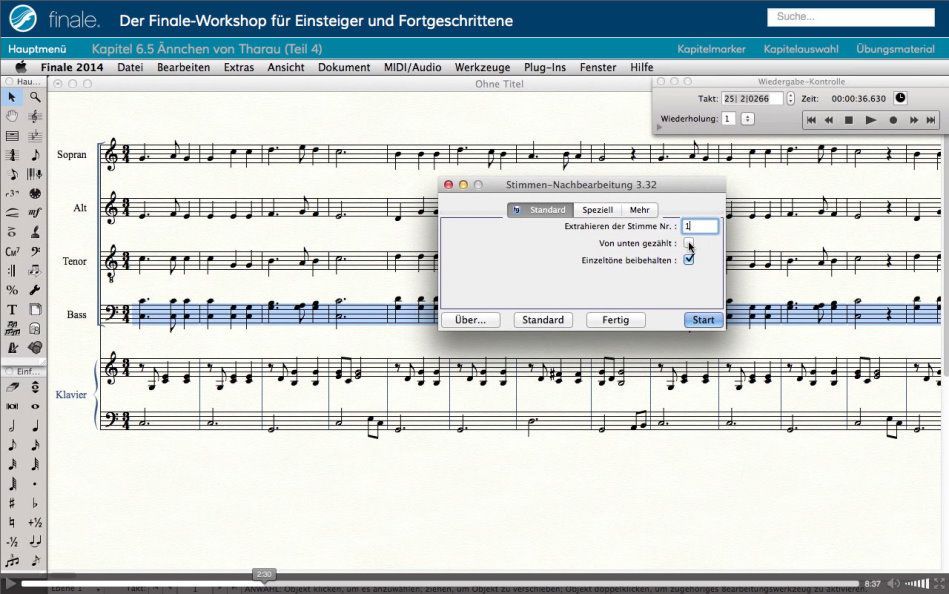Enable the 'Von unten gezählt' checkbox
The height and width of the screenshot is (594, 949).
click(x=688, y=243)
